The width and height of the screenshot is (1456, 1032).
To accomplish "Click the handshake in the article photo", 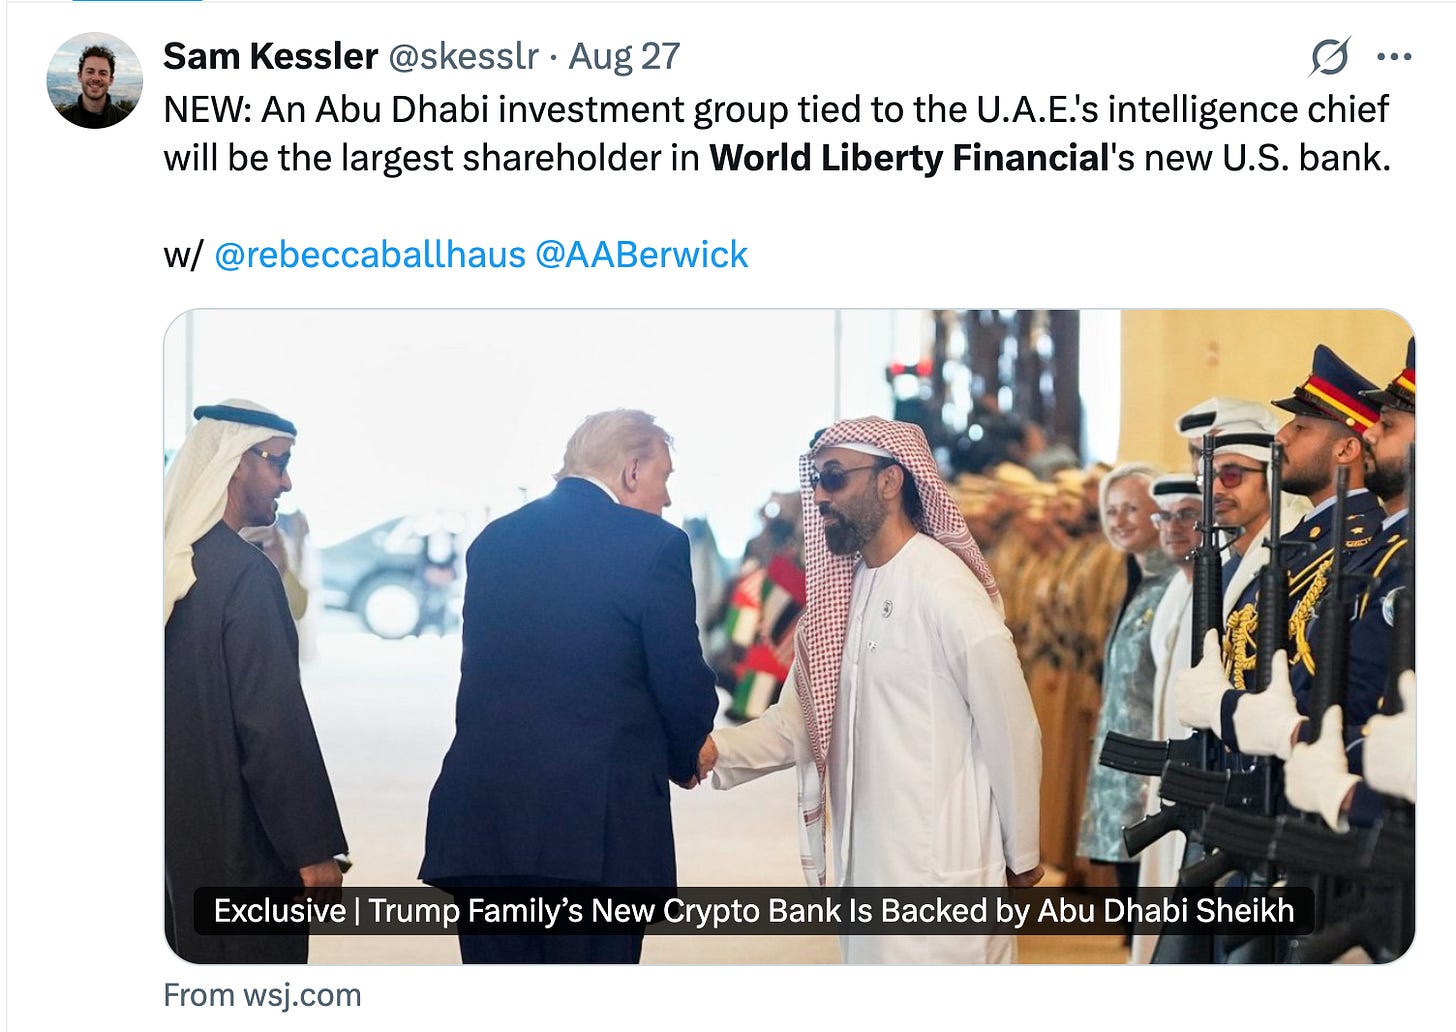I will (x=707, y=758).
